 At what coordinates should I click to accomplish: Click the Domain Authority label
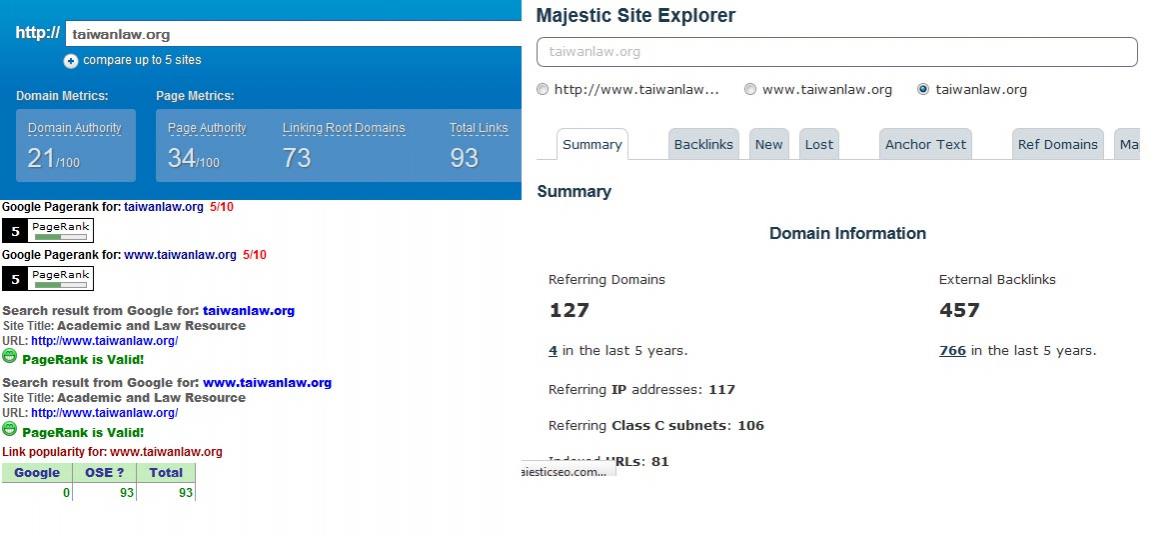(x=75, y=128)
